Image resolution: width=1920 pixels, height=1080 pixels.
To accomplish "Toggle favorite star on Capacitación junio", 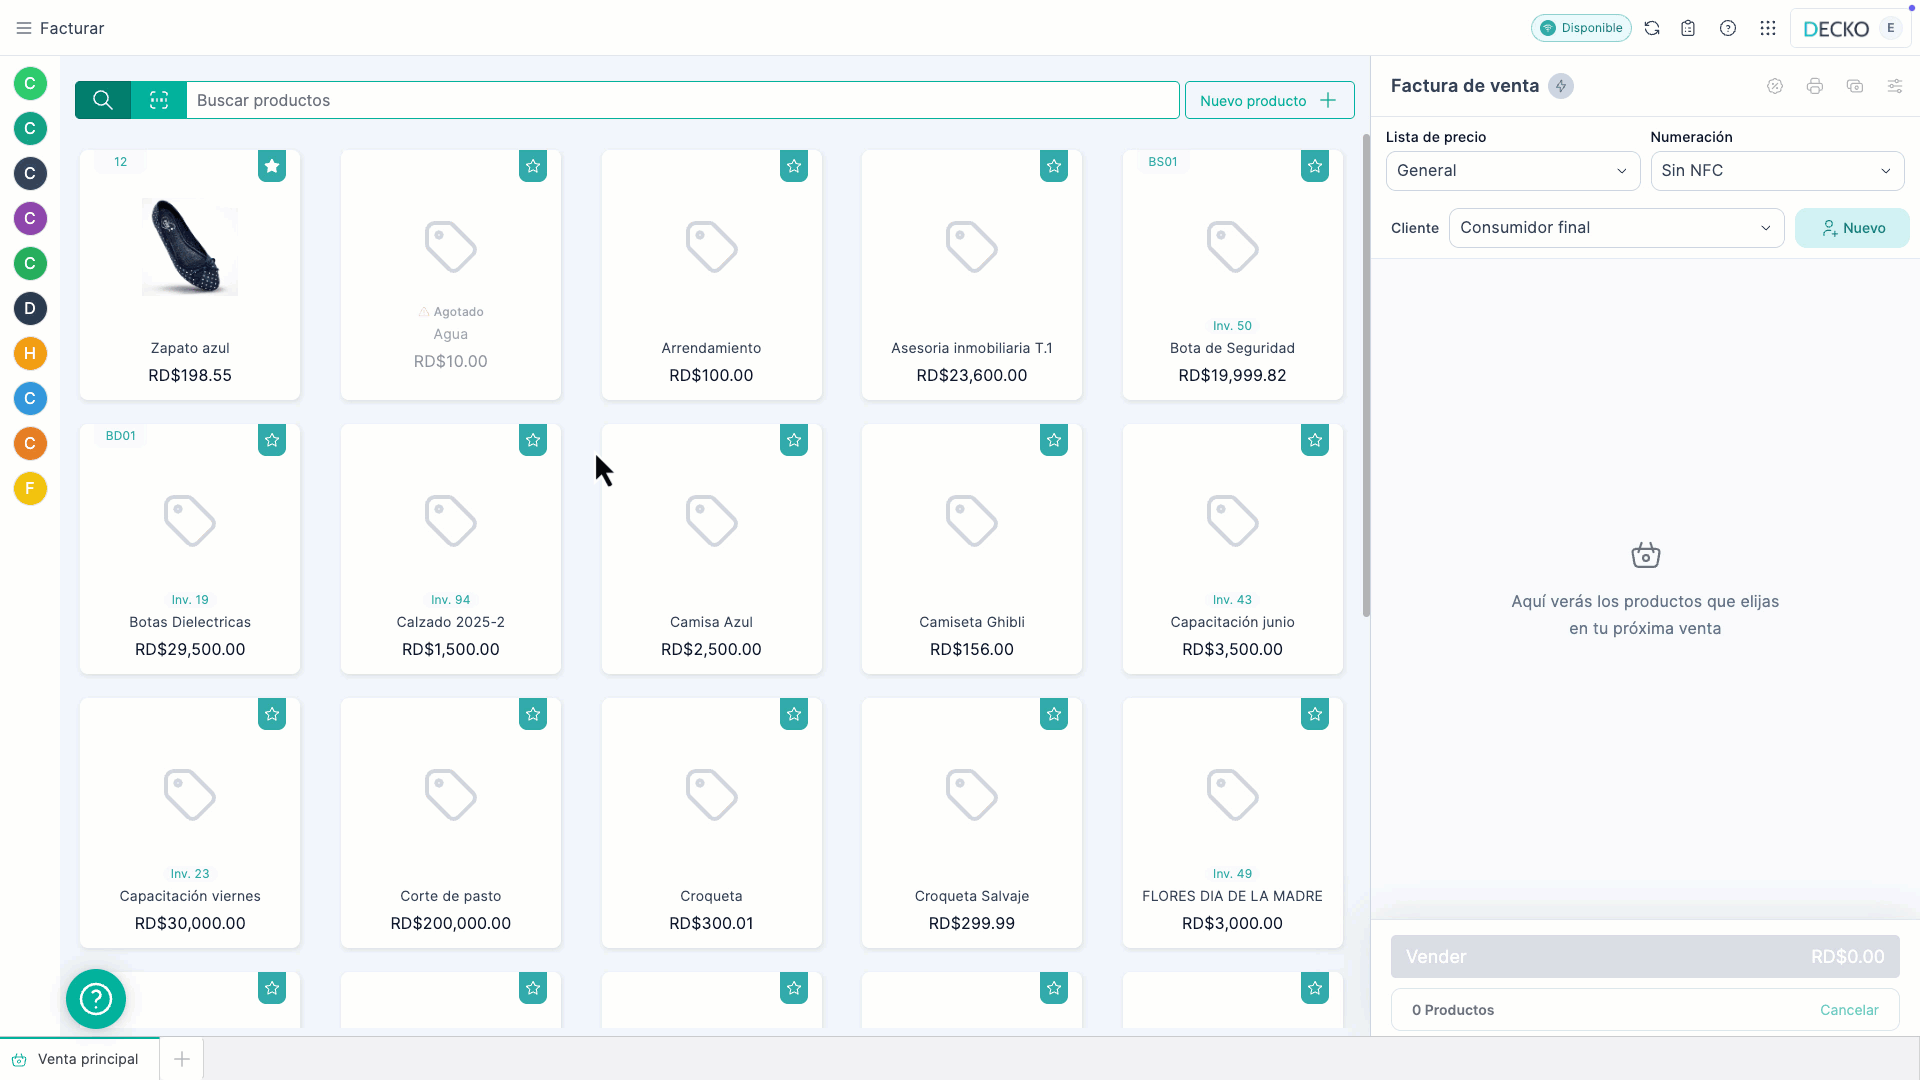I will 1315,440.
